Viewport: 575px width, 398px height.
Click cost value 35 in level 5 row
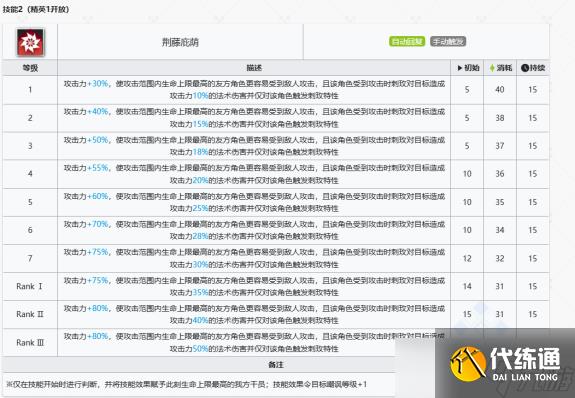pyautogui.click(x=500, y=202)
